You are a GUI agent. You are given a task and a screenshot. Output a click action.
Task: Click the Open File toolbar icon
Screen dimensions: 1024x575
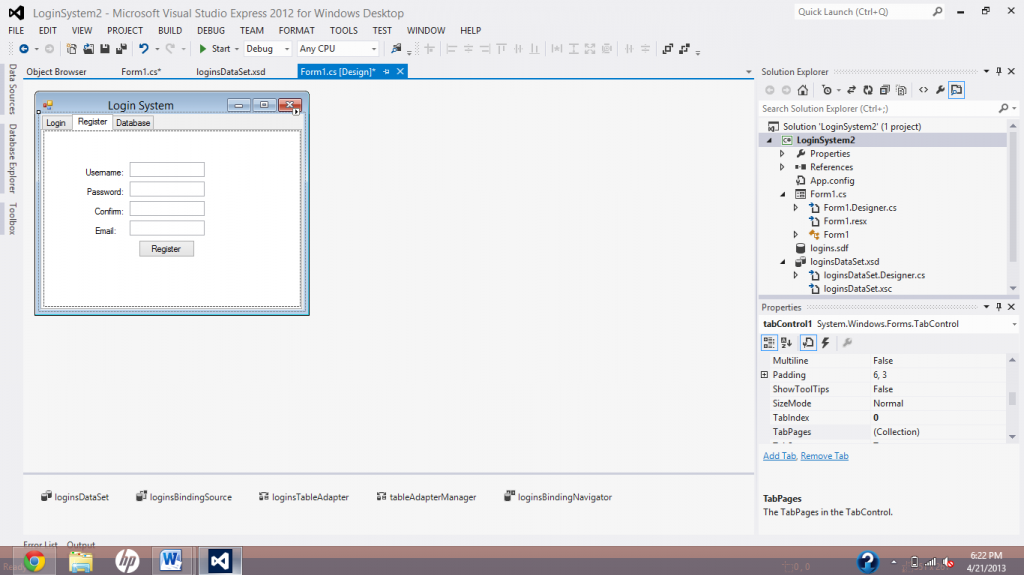point(88,49)
